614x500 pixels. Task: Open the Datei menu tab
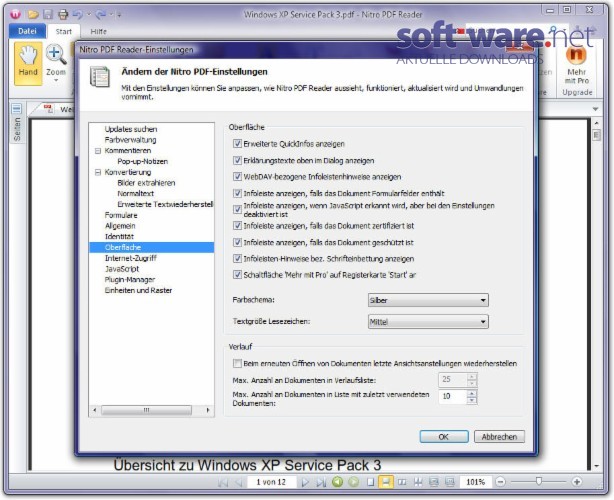[27, 31]
